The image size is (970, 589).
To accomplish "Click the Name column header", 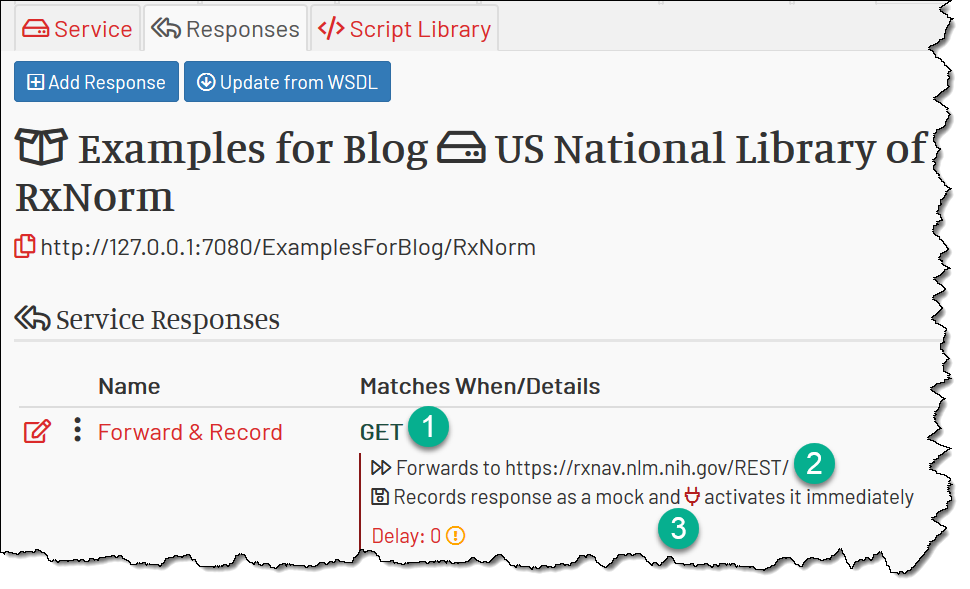I will click(x=129, y=386).
